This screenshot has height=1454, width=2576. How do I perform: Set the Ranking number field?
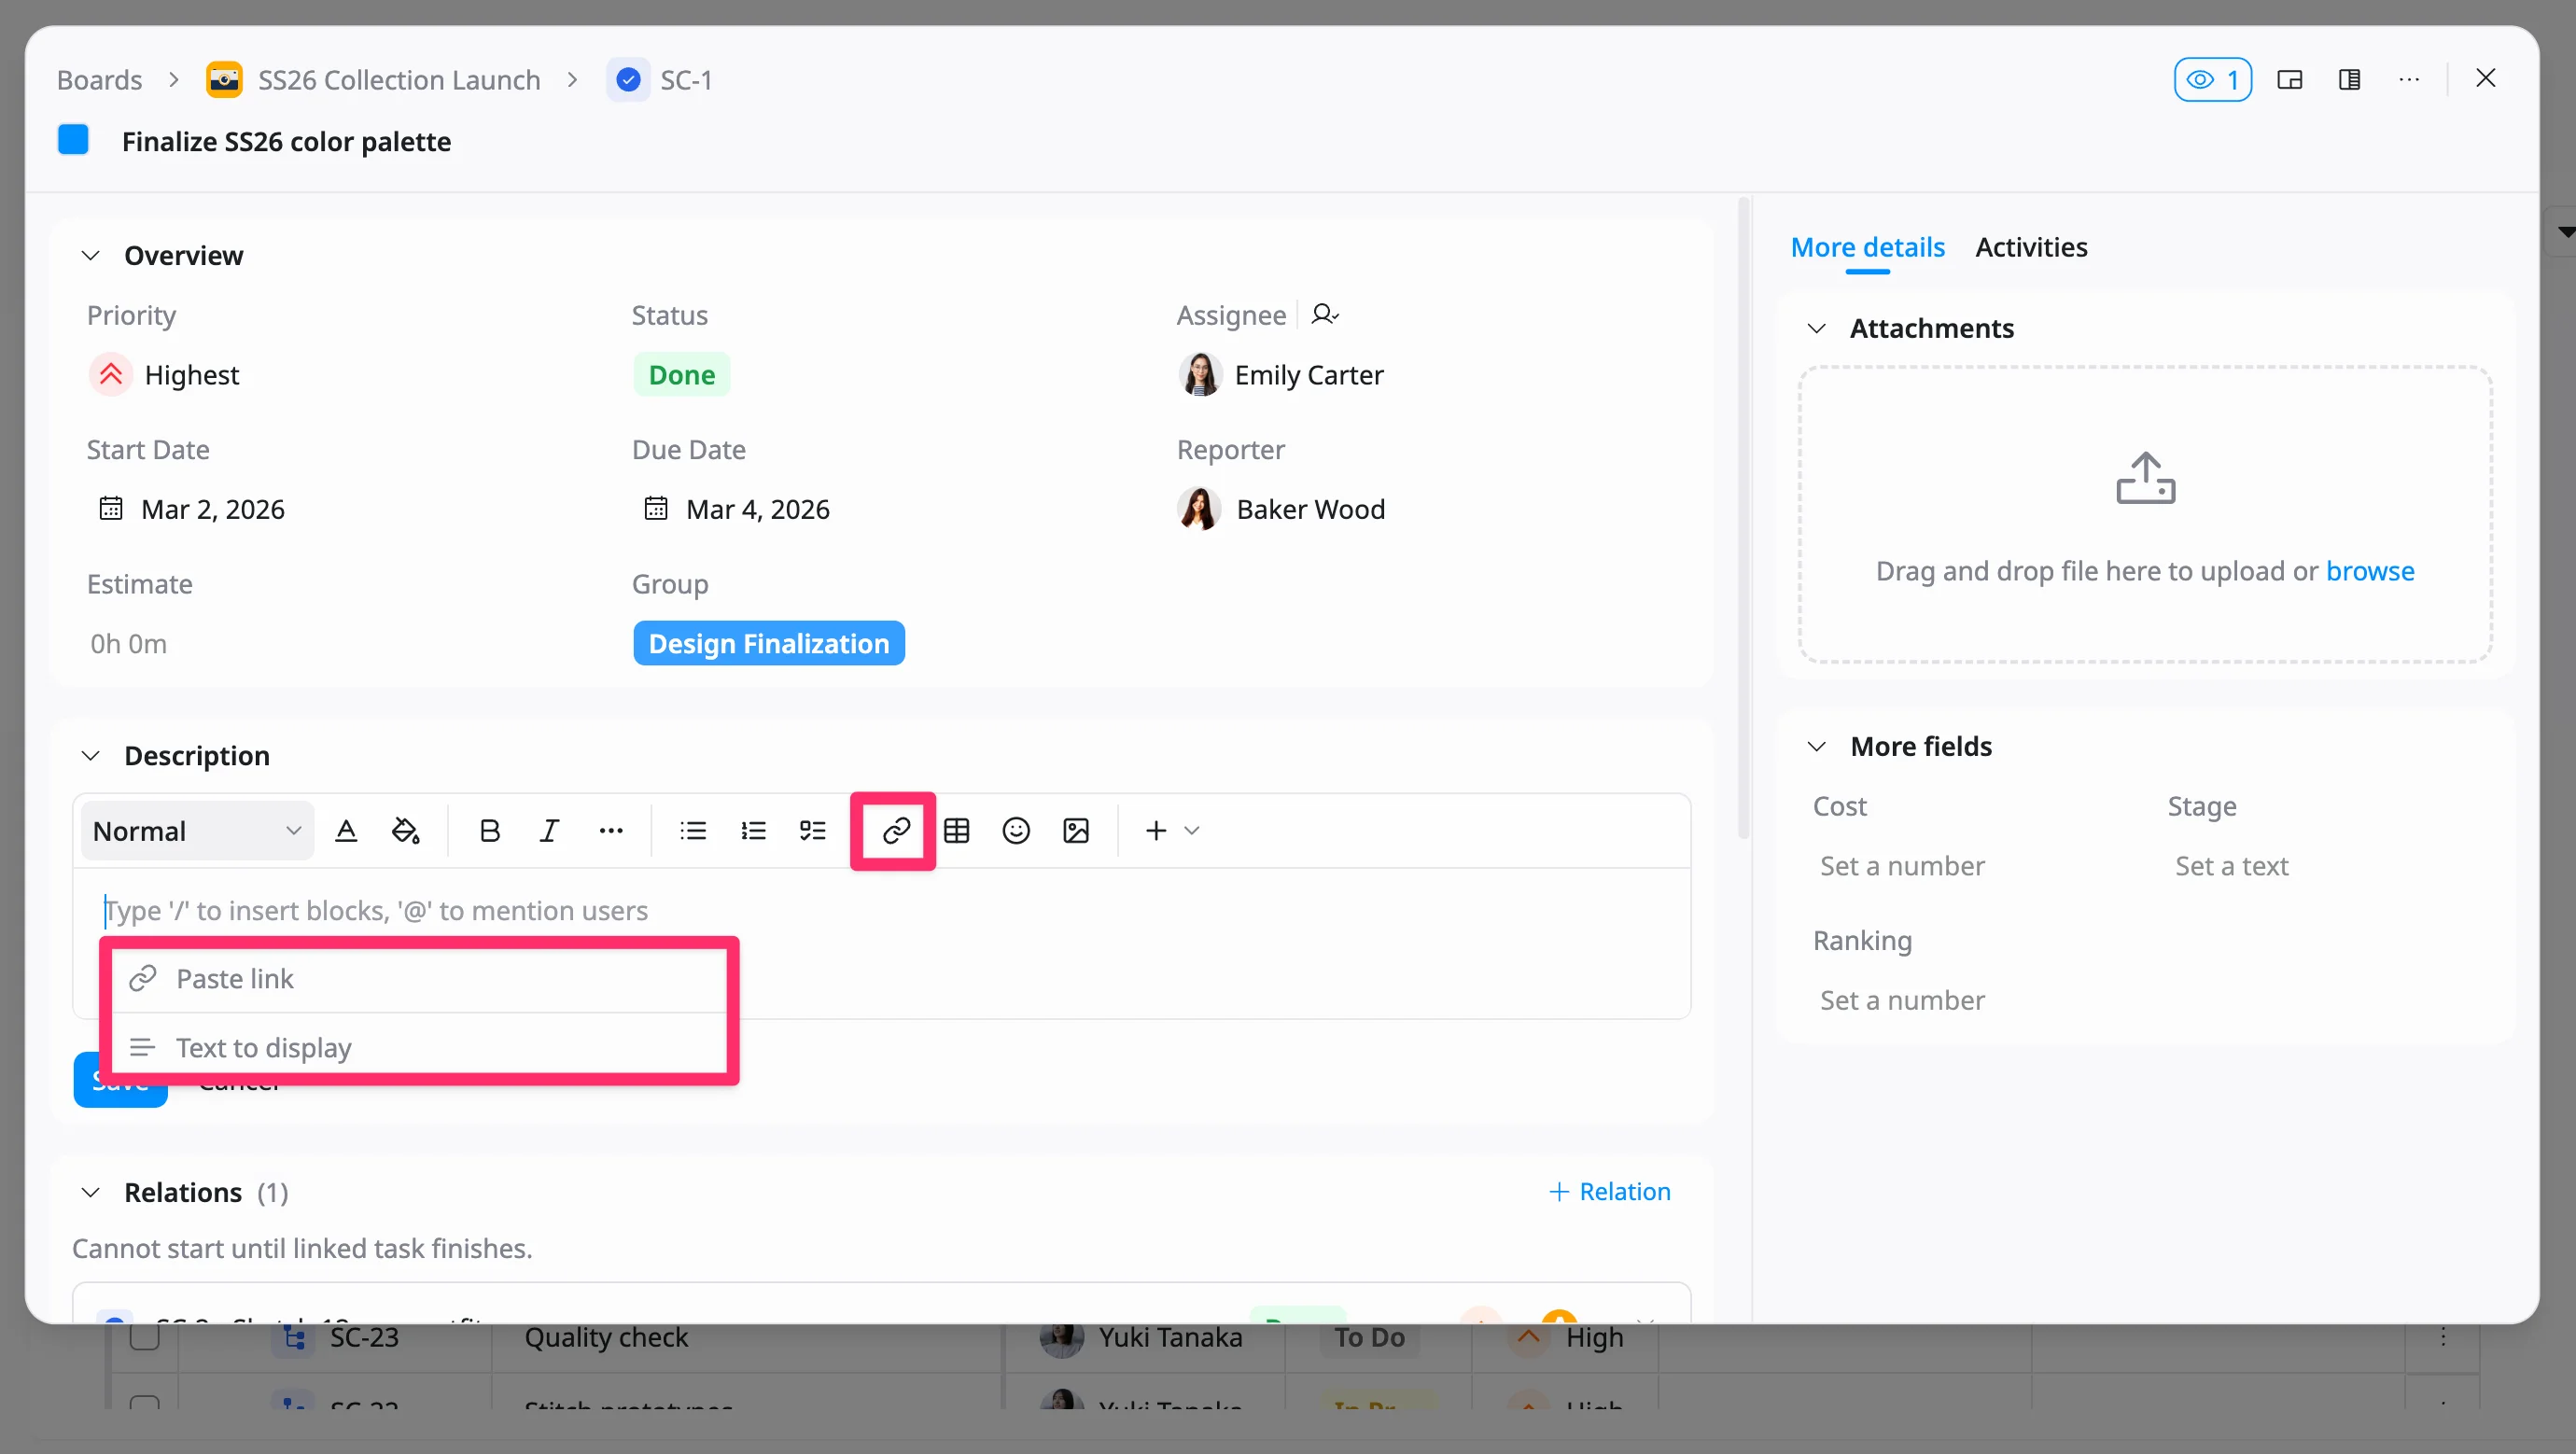tap(1902, 1001)
